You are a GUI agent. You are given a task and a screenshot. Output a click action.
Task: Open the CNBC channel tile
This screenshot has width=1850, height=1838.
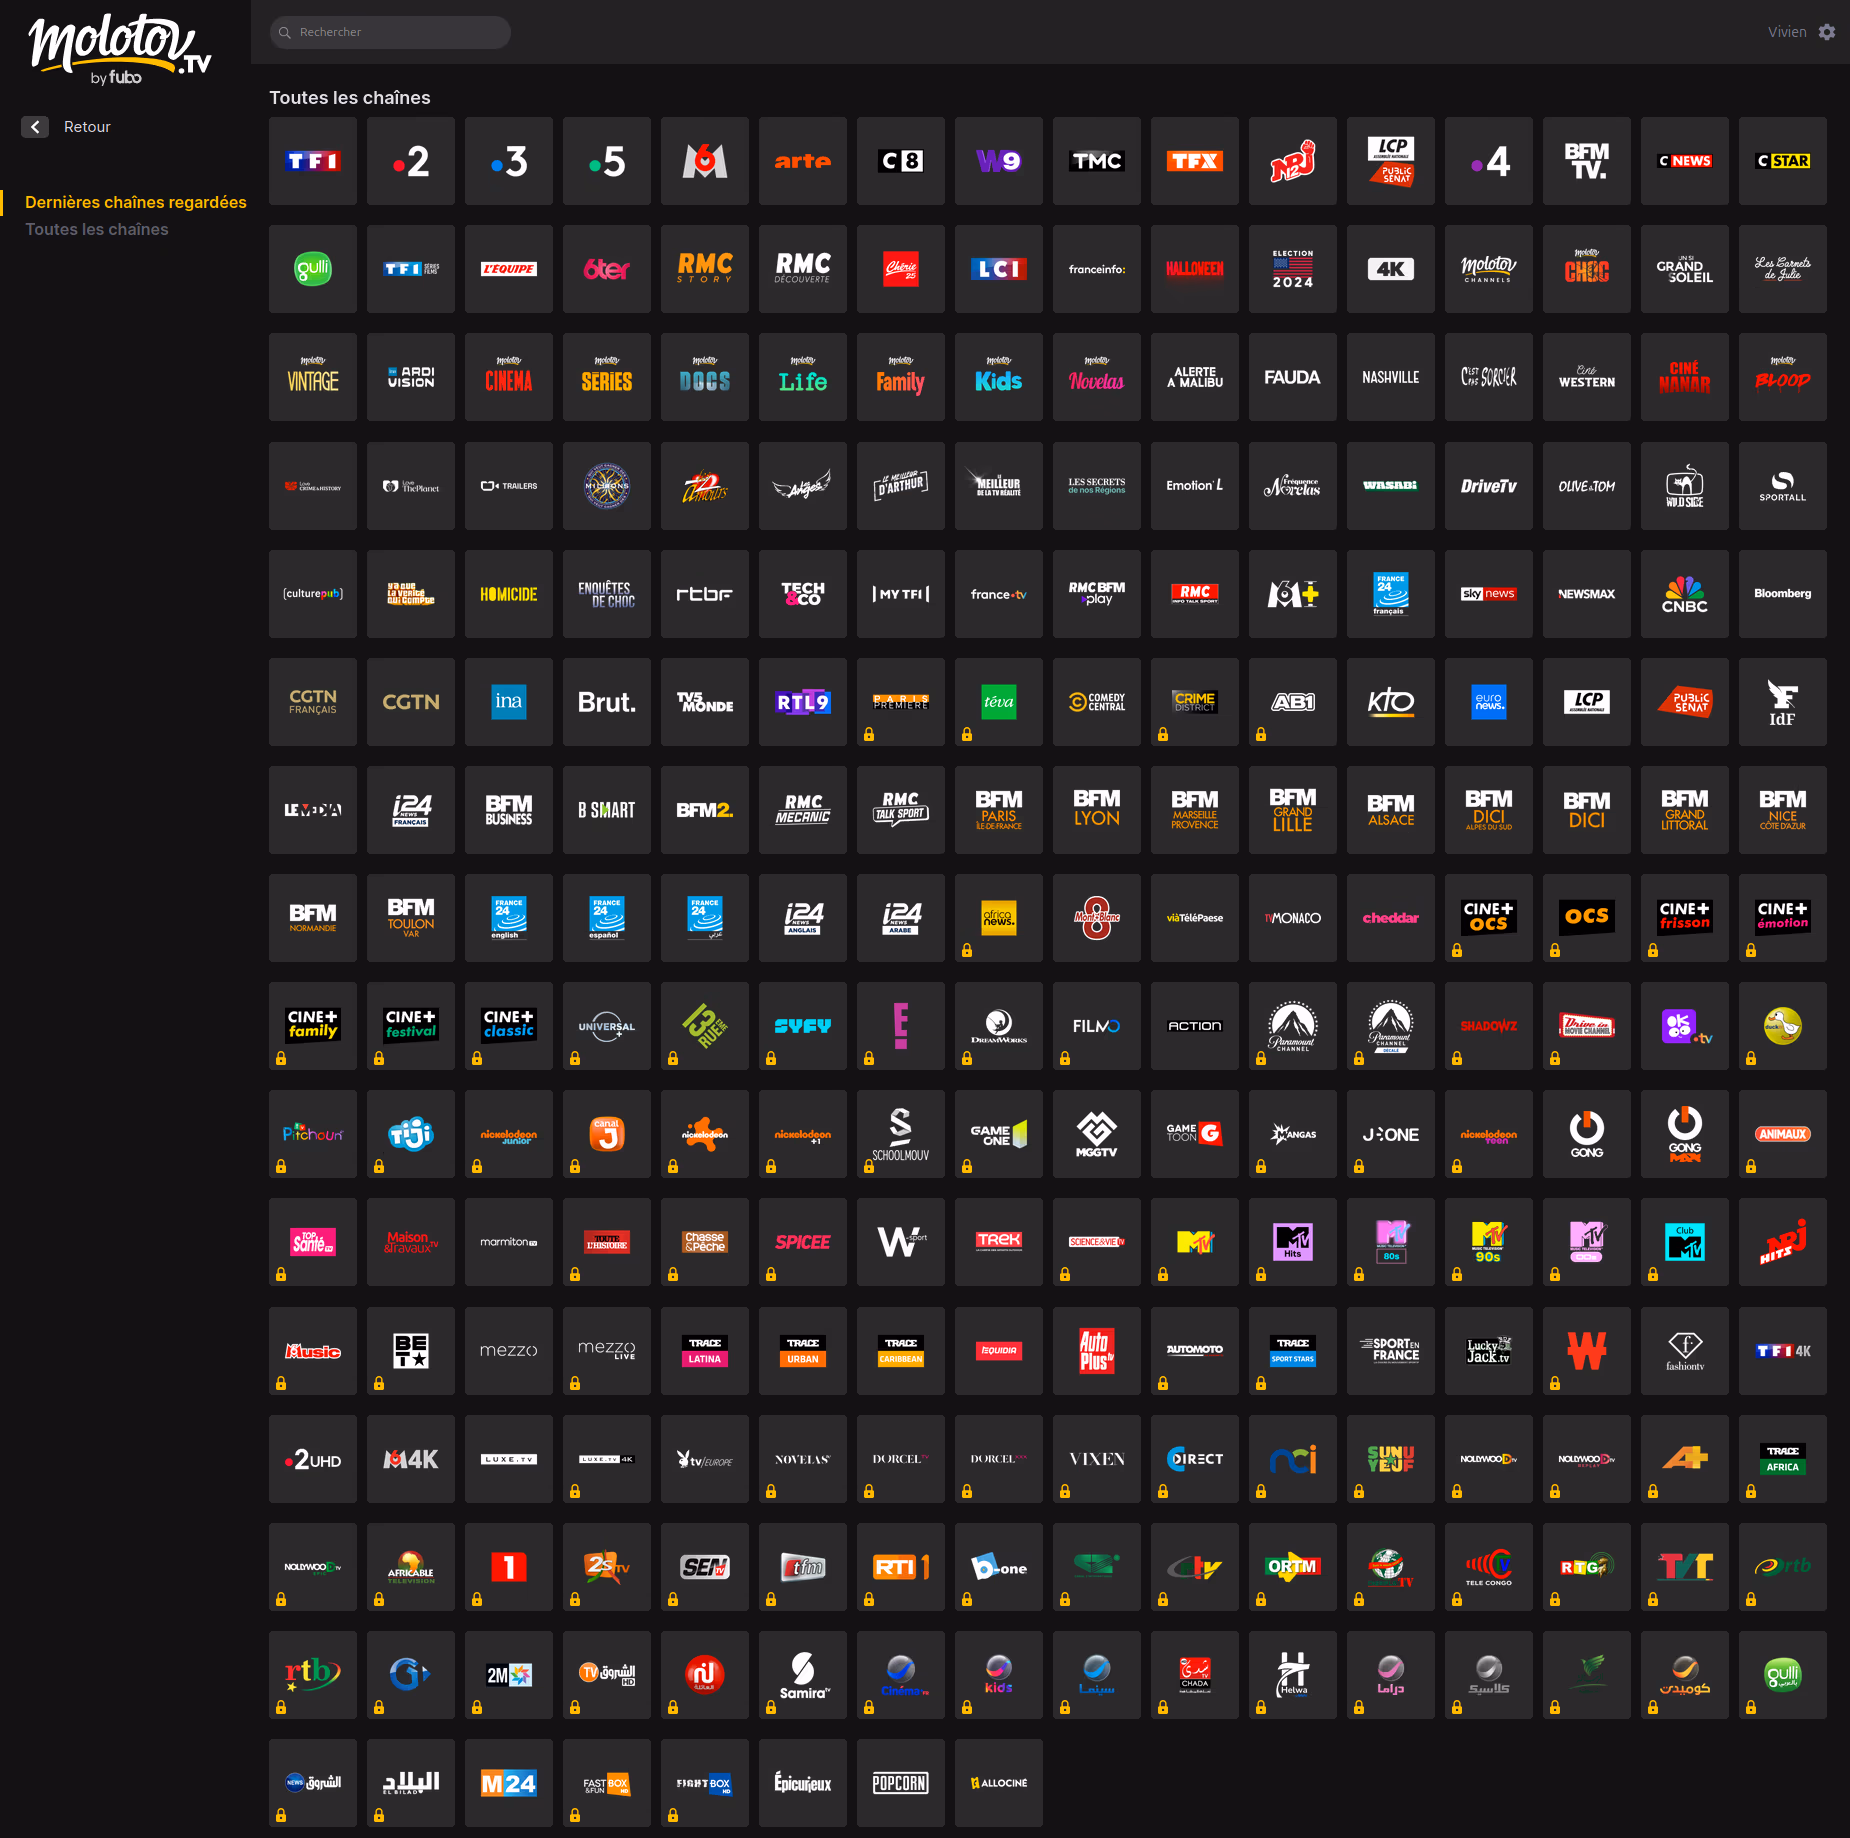1685,594
